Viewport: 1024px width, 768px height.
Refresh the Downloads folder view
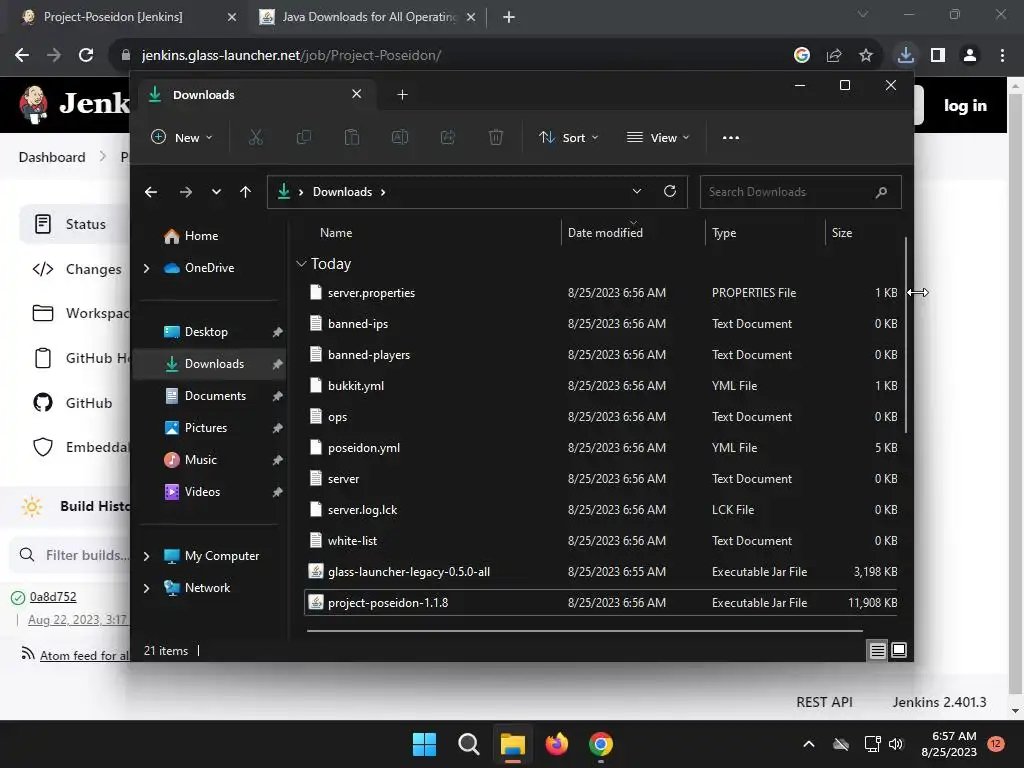(669, 191)
